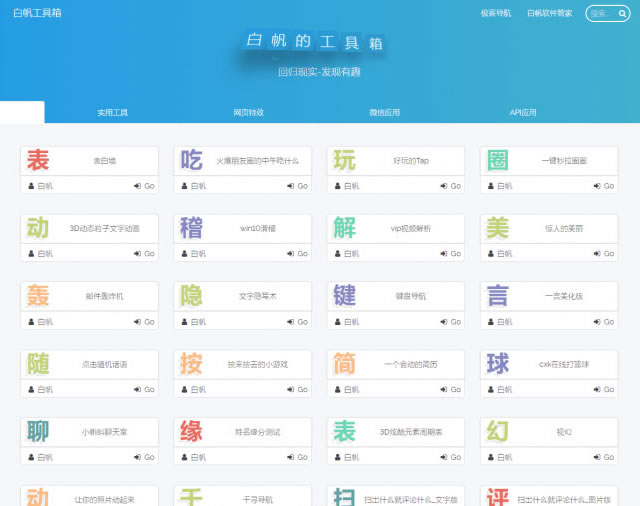
Task: Open the orange 轰 邮件轰炸机 icon
Action: click(38, 296)
